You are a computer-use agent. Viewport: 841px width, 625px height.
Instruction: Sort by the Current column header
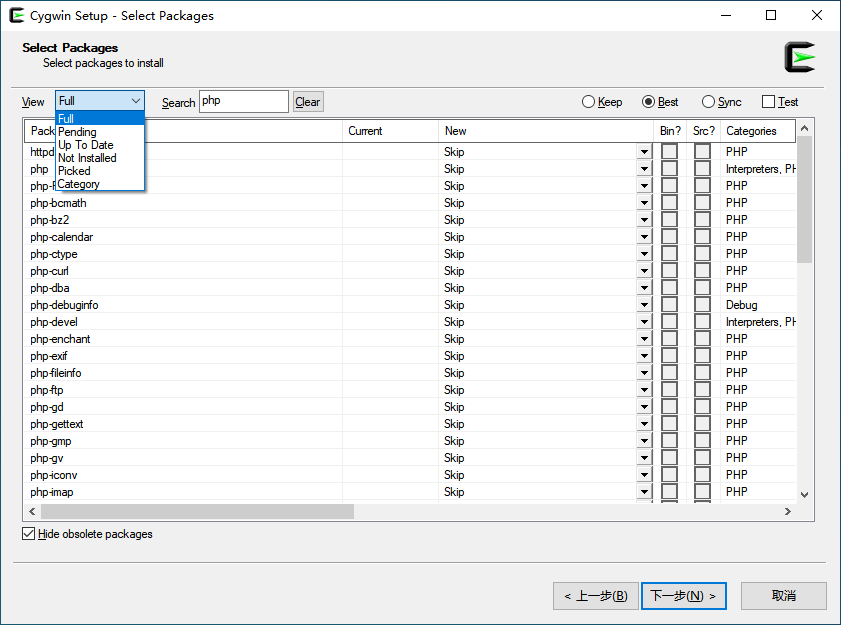pyautogui.click(x=390, y=131)
